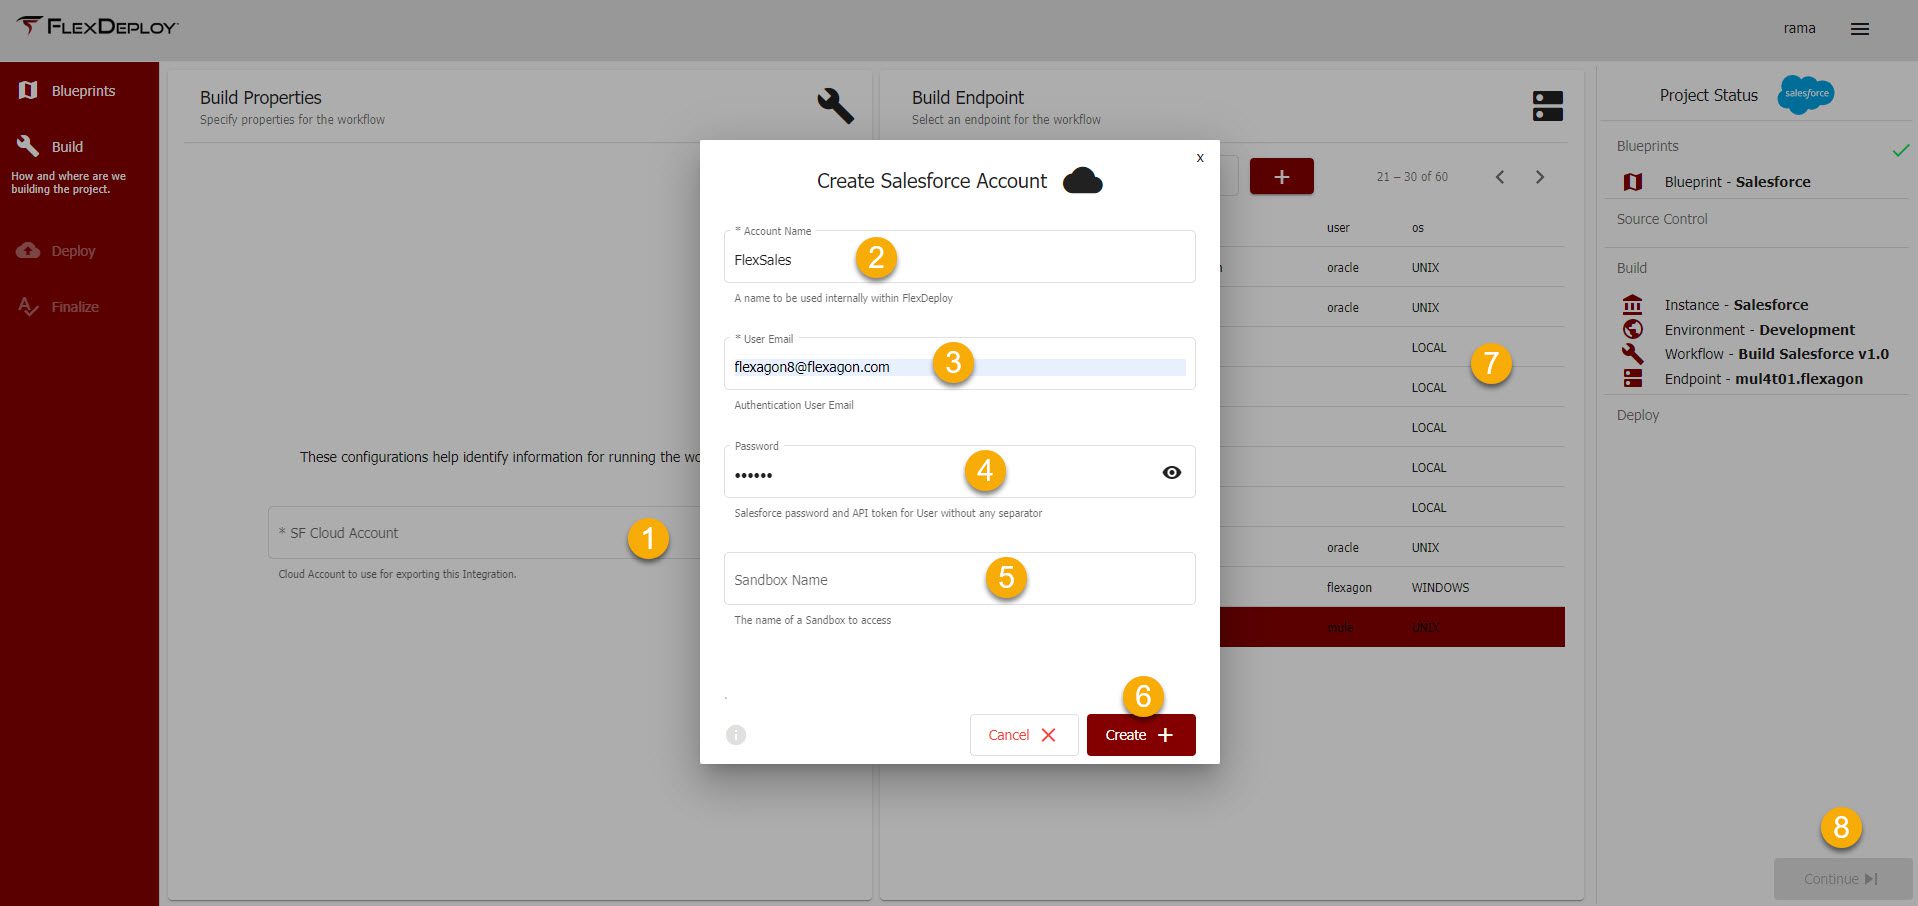Viewport: 1918px width, 906px height.
Task: Click Create to add the account
Action: pos(1141,735)
